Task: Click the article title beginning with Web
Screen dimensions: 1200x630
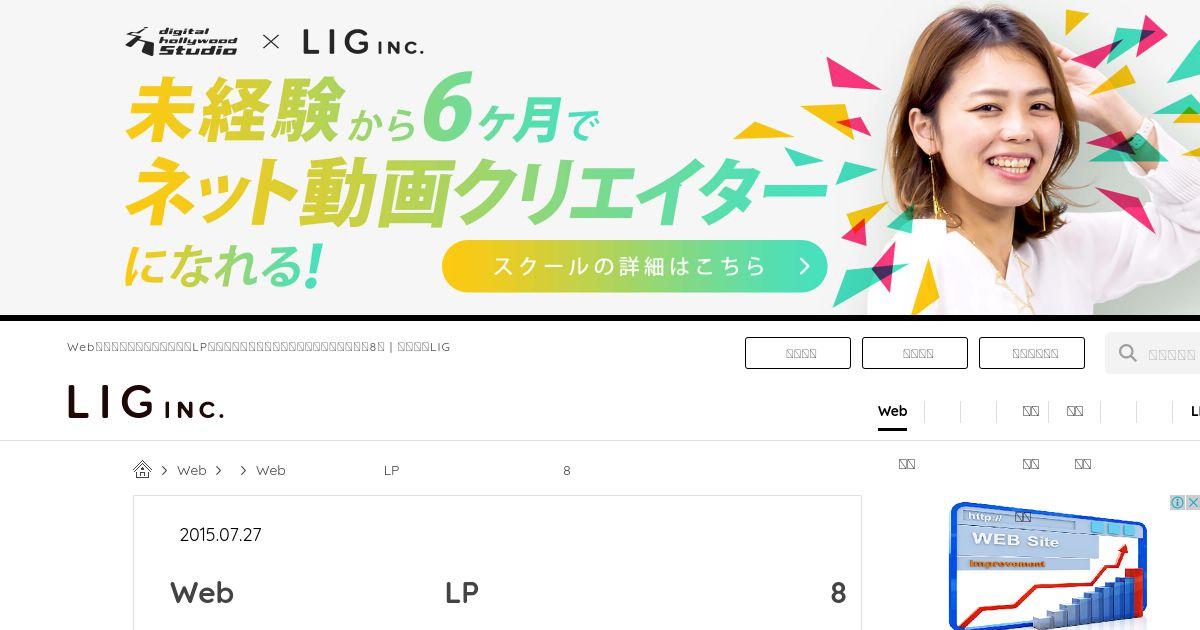Action: point(508,593)
